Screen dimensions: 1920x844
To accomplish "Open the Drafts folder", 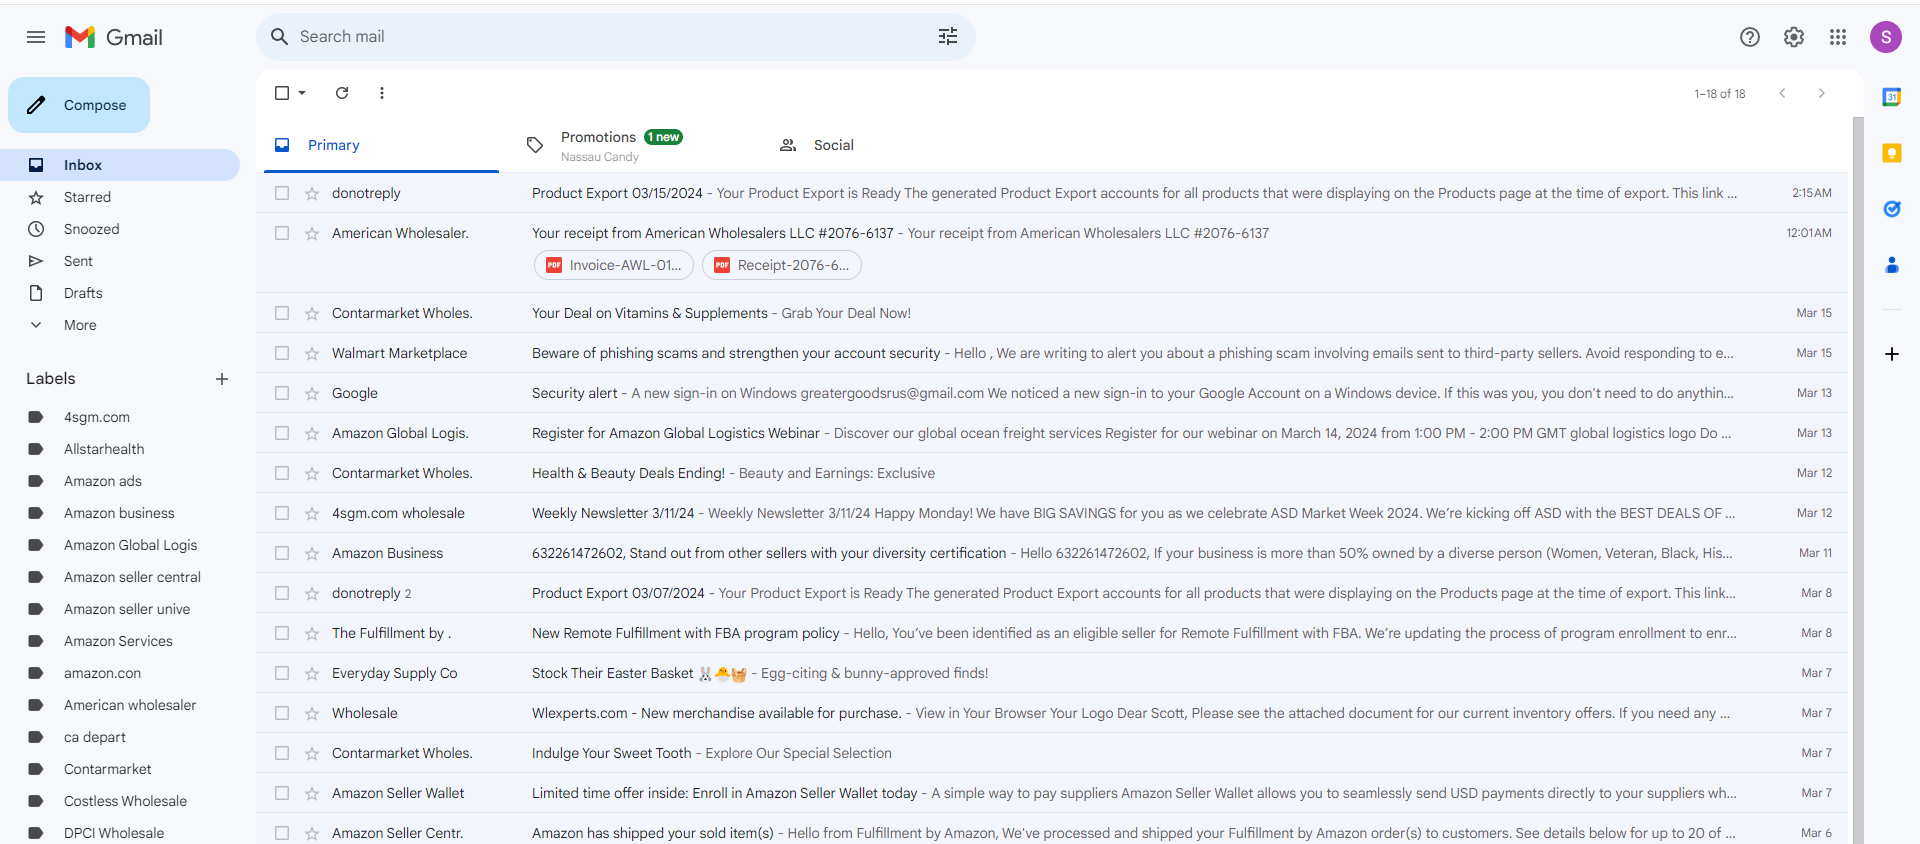I will (120, 293).
